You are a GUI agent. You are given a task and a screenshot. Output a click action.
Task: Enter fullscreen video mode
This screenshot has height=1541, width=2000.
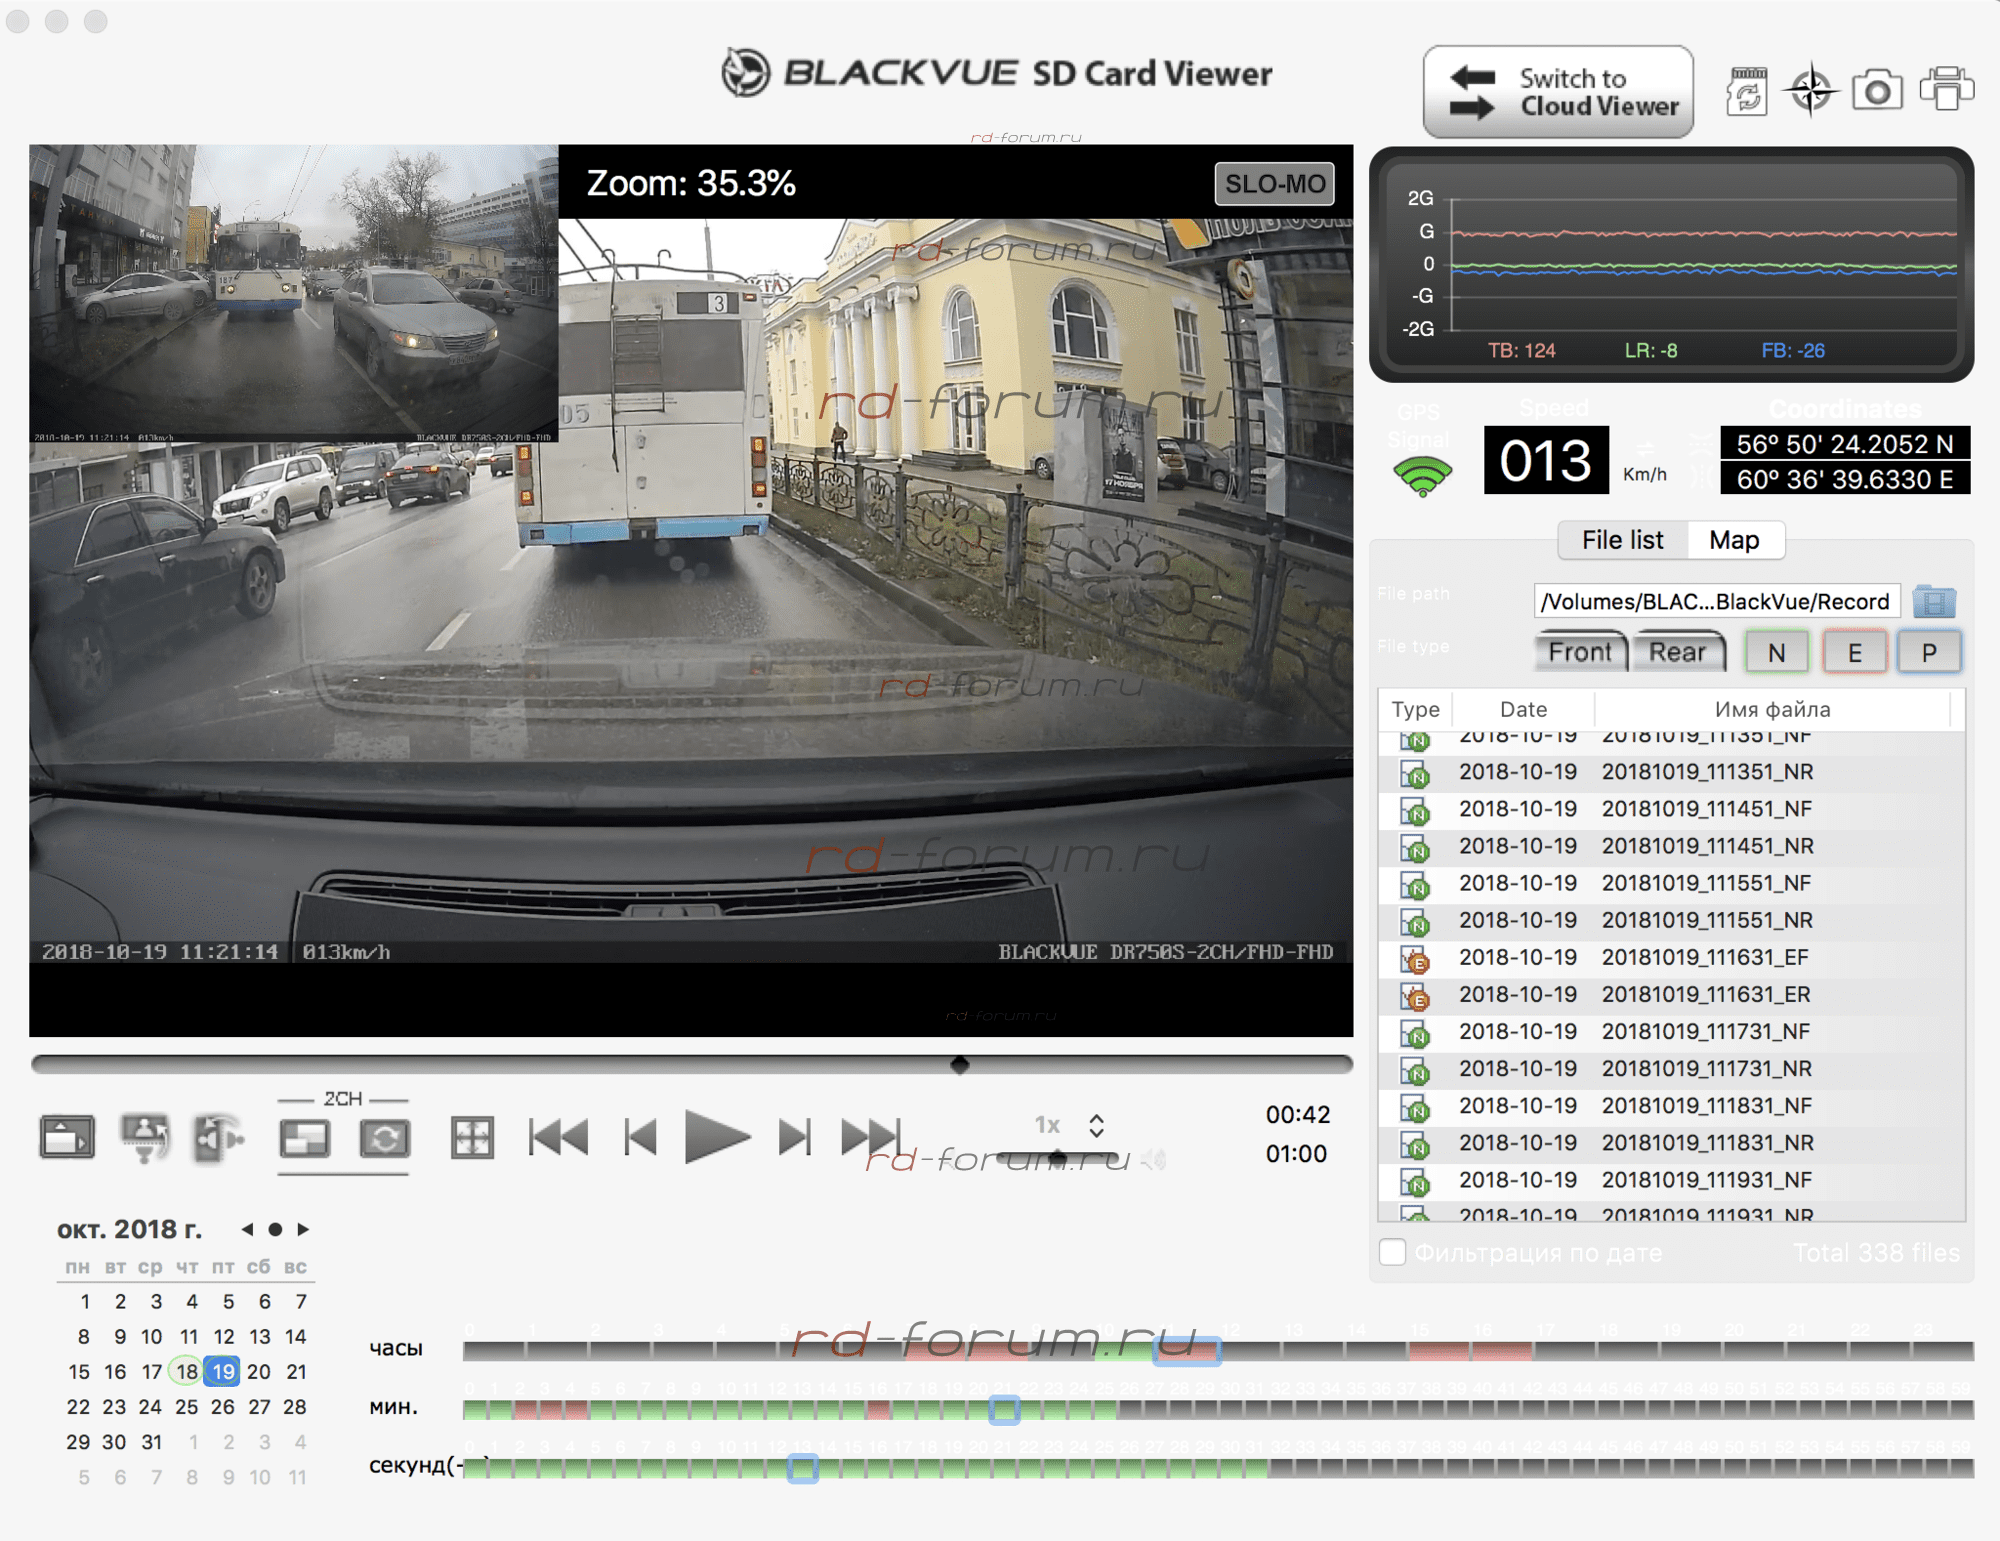tap(472, 1138)
